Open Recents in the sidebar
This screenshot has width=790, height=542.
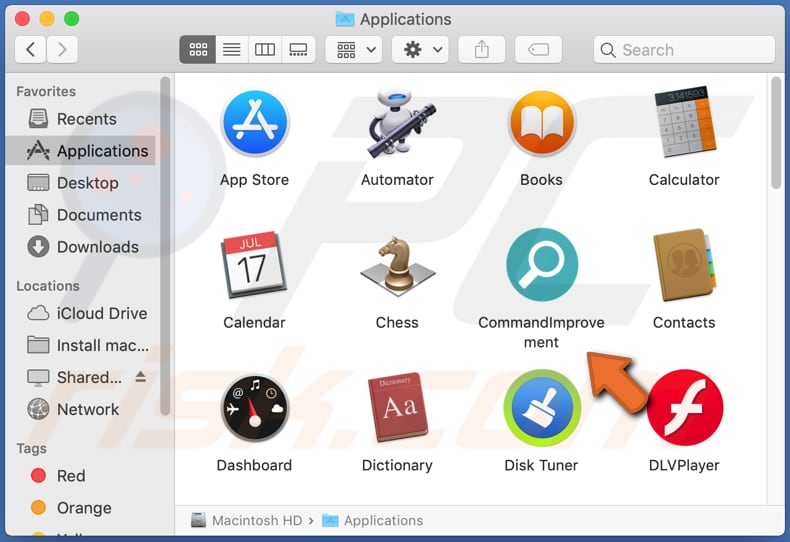click(x=81, y=119)
